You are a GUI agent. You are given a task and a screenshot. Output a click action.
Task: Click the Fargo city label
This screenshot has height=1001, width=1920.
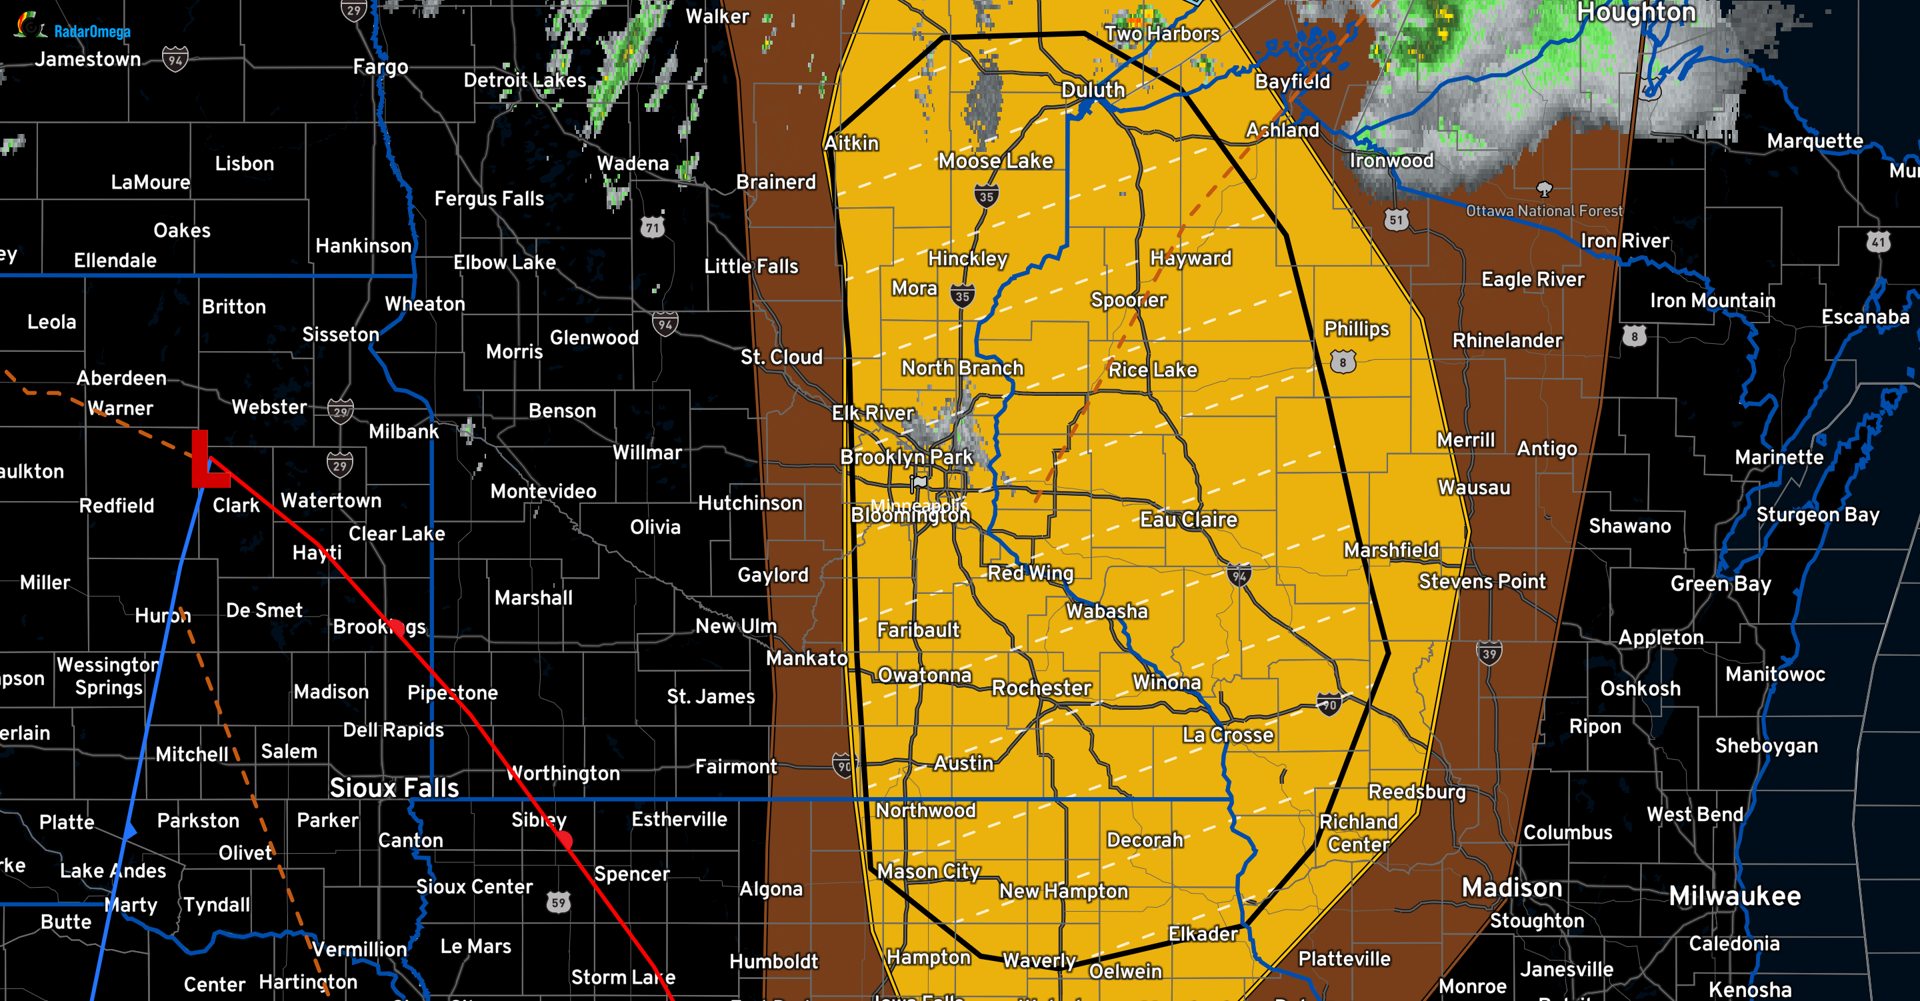[381, 67]
